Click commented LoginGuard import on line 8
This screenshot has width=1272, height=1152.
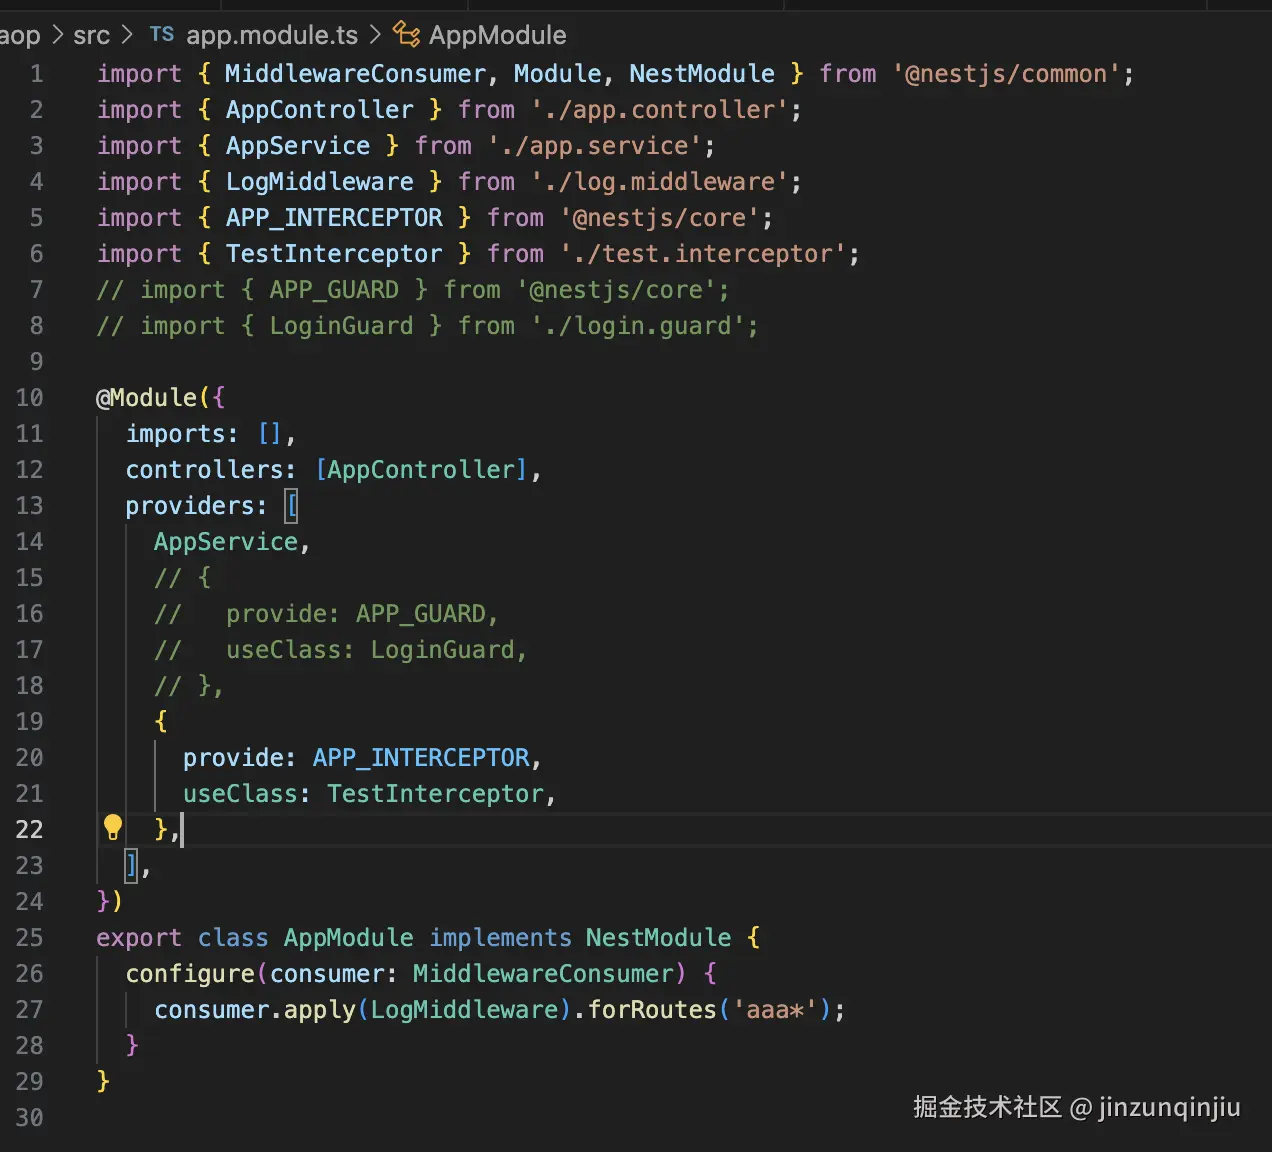coord(427,325)
